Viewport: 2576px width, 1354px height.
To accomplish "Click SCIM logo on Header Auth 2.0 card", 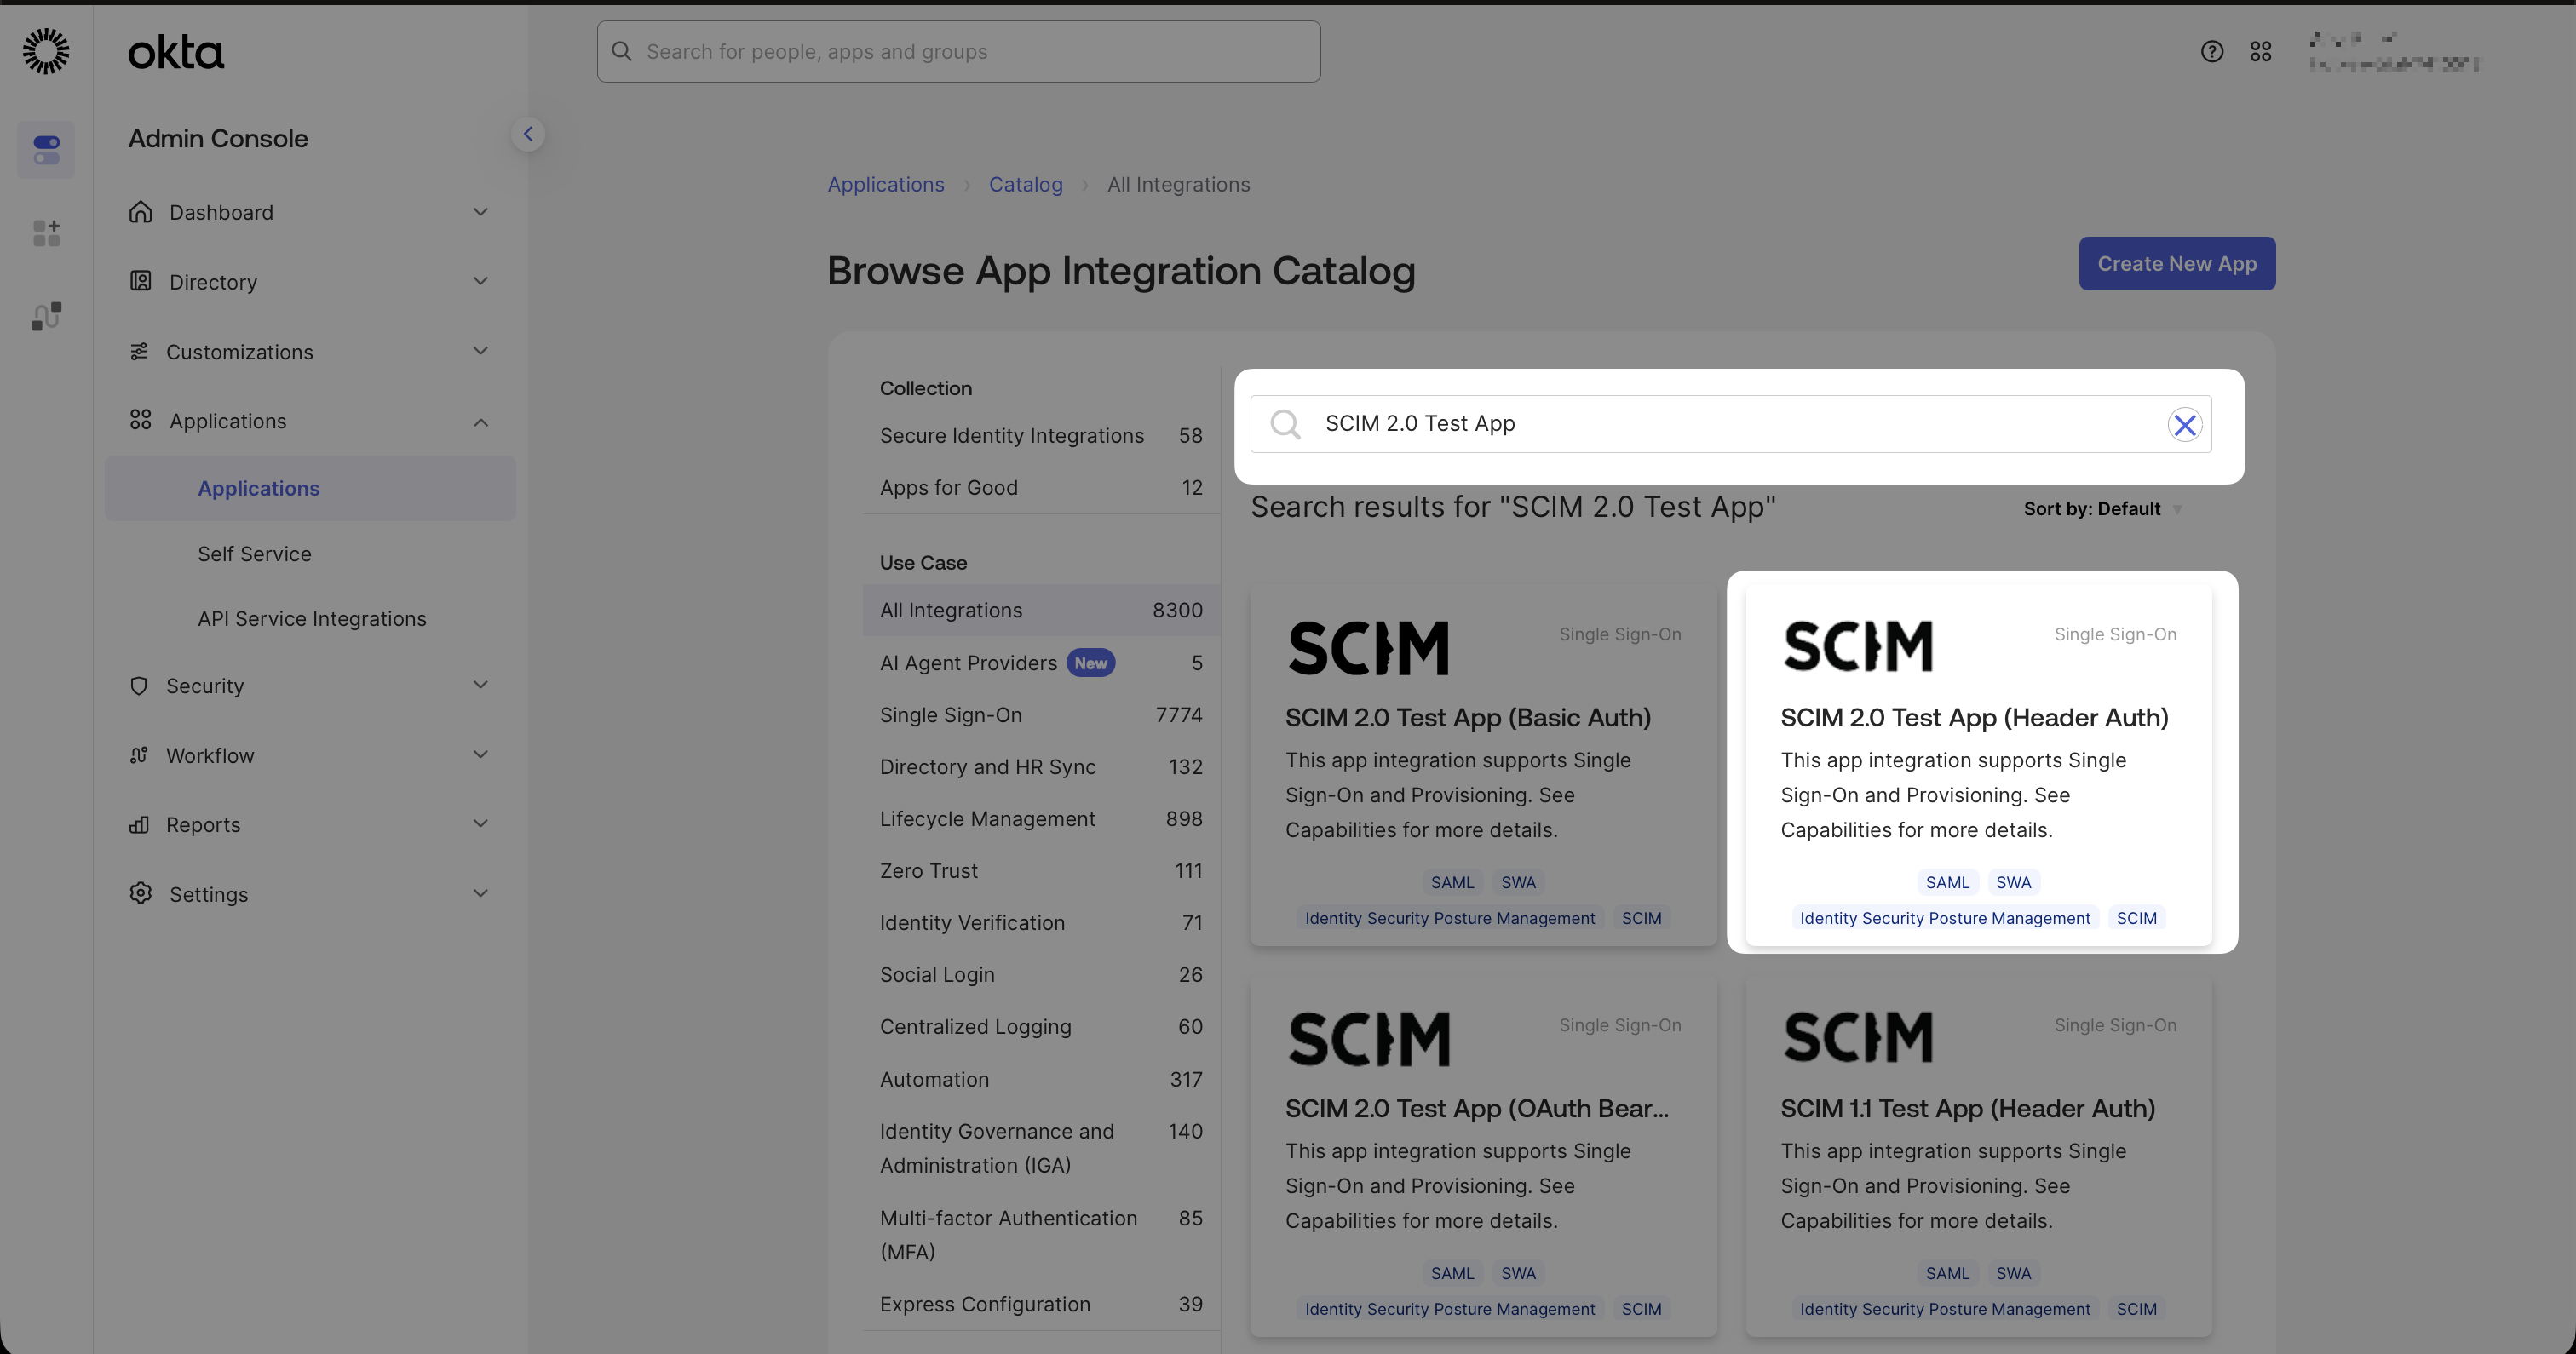I will [1858, 646].
